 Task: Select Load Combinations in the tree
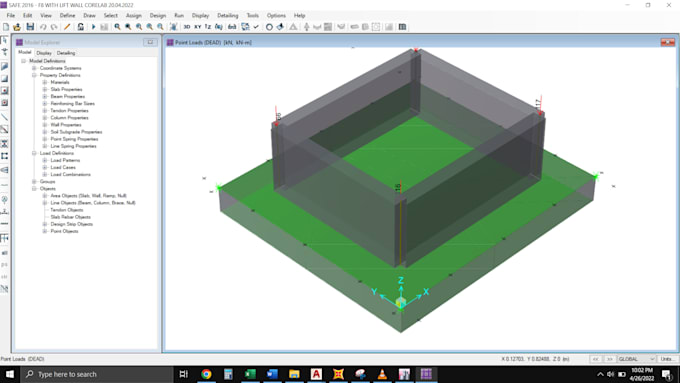(71, 174)
